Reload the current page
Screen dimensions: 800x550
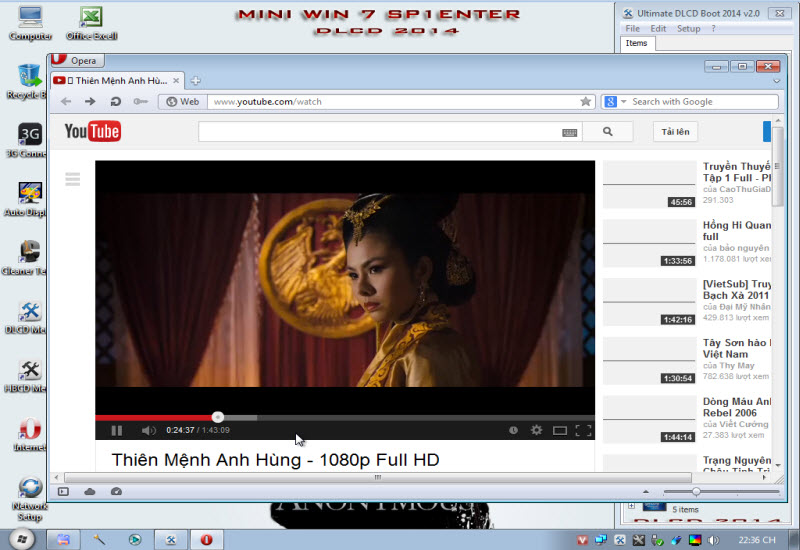click(x=115, y=102)
